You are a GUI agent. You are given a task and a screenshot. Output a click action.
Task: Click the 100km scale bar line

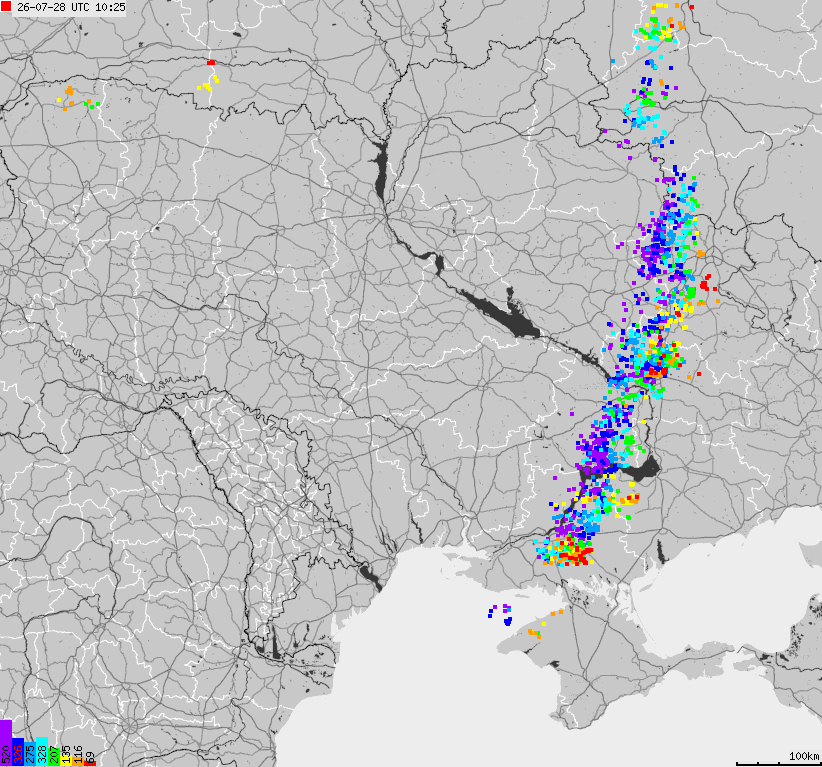pos(777,763)
